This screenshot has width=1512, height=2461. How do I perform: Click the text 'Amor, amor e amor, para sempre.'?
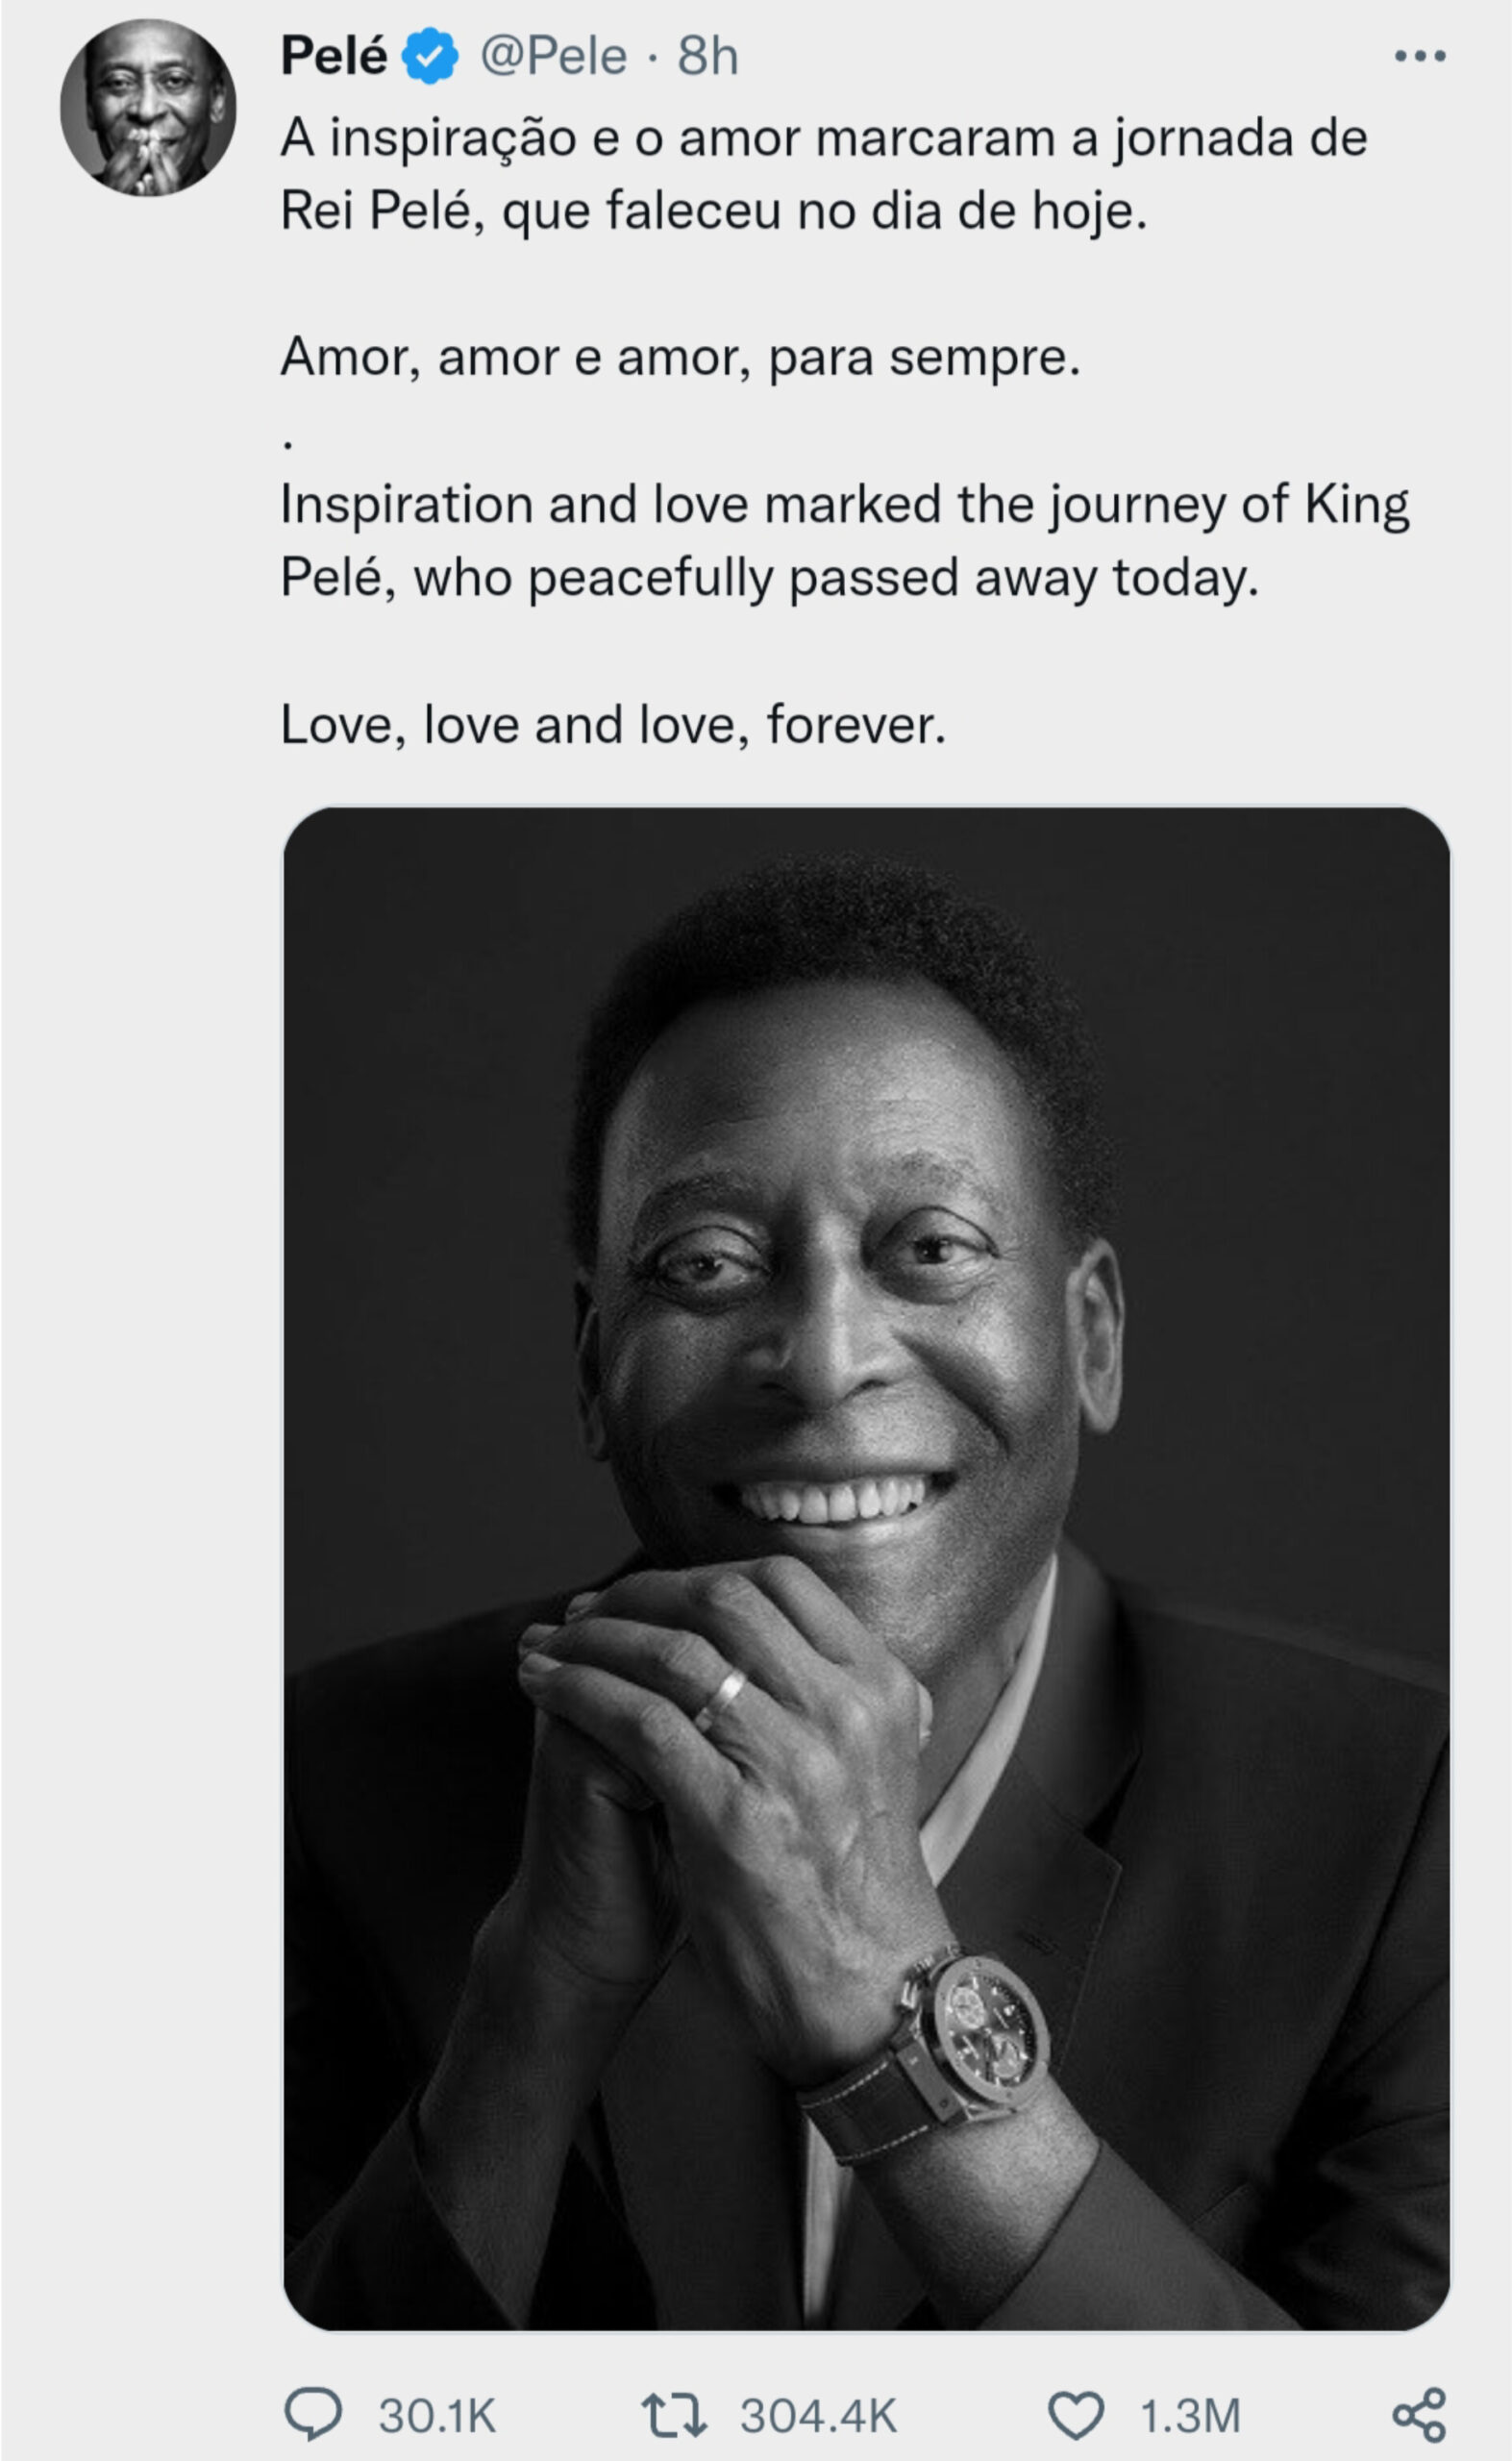(x=680, y=357)
